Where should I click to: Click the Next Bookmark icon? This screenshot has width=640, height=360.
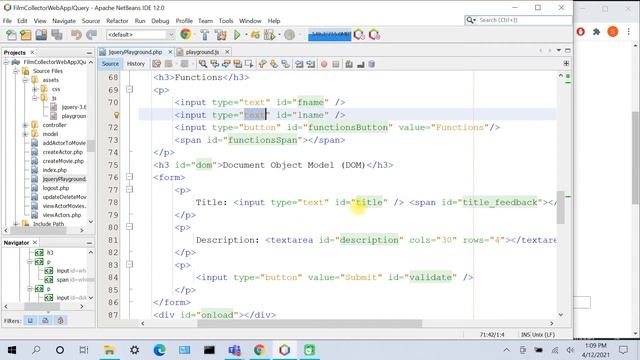274,64
